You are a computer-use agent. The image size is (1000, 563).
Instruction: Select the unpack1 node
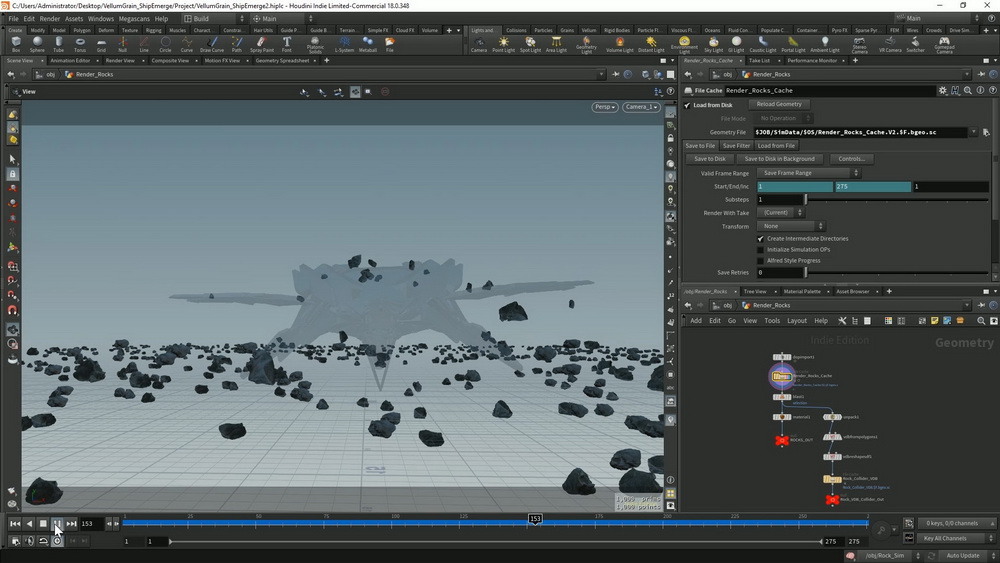click(x=832, y=417)
